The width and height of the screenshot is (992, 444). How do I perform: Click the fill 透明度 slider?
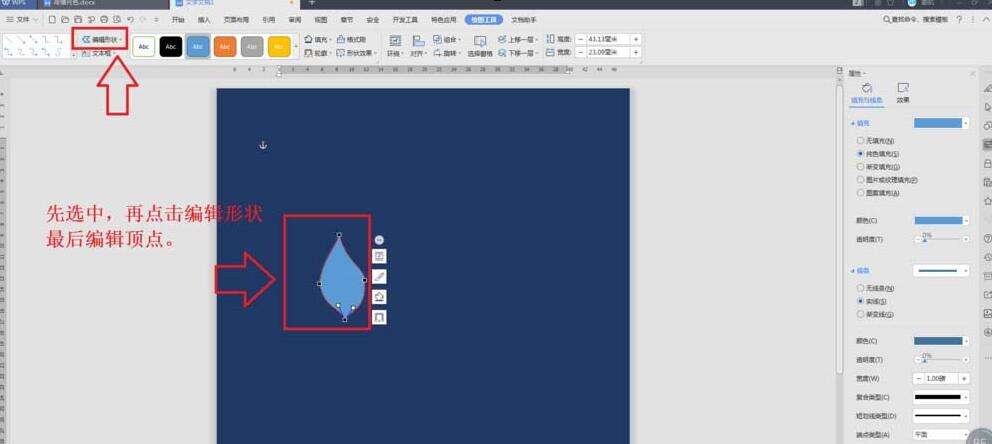click(x=943, y=240)
